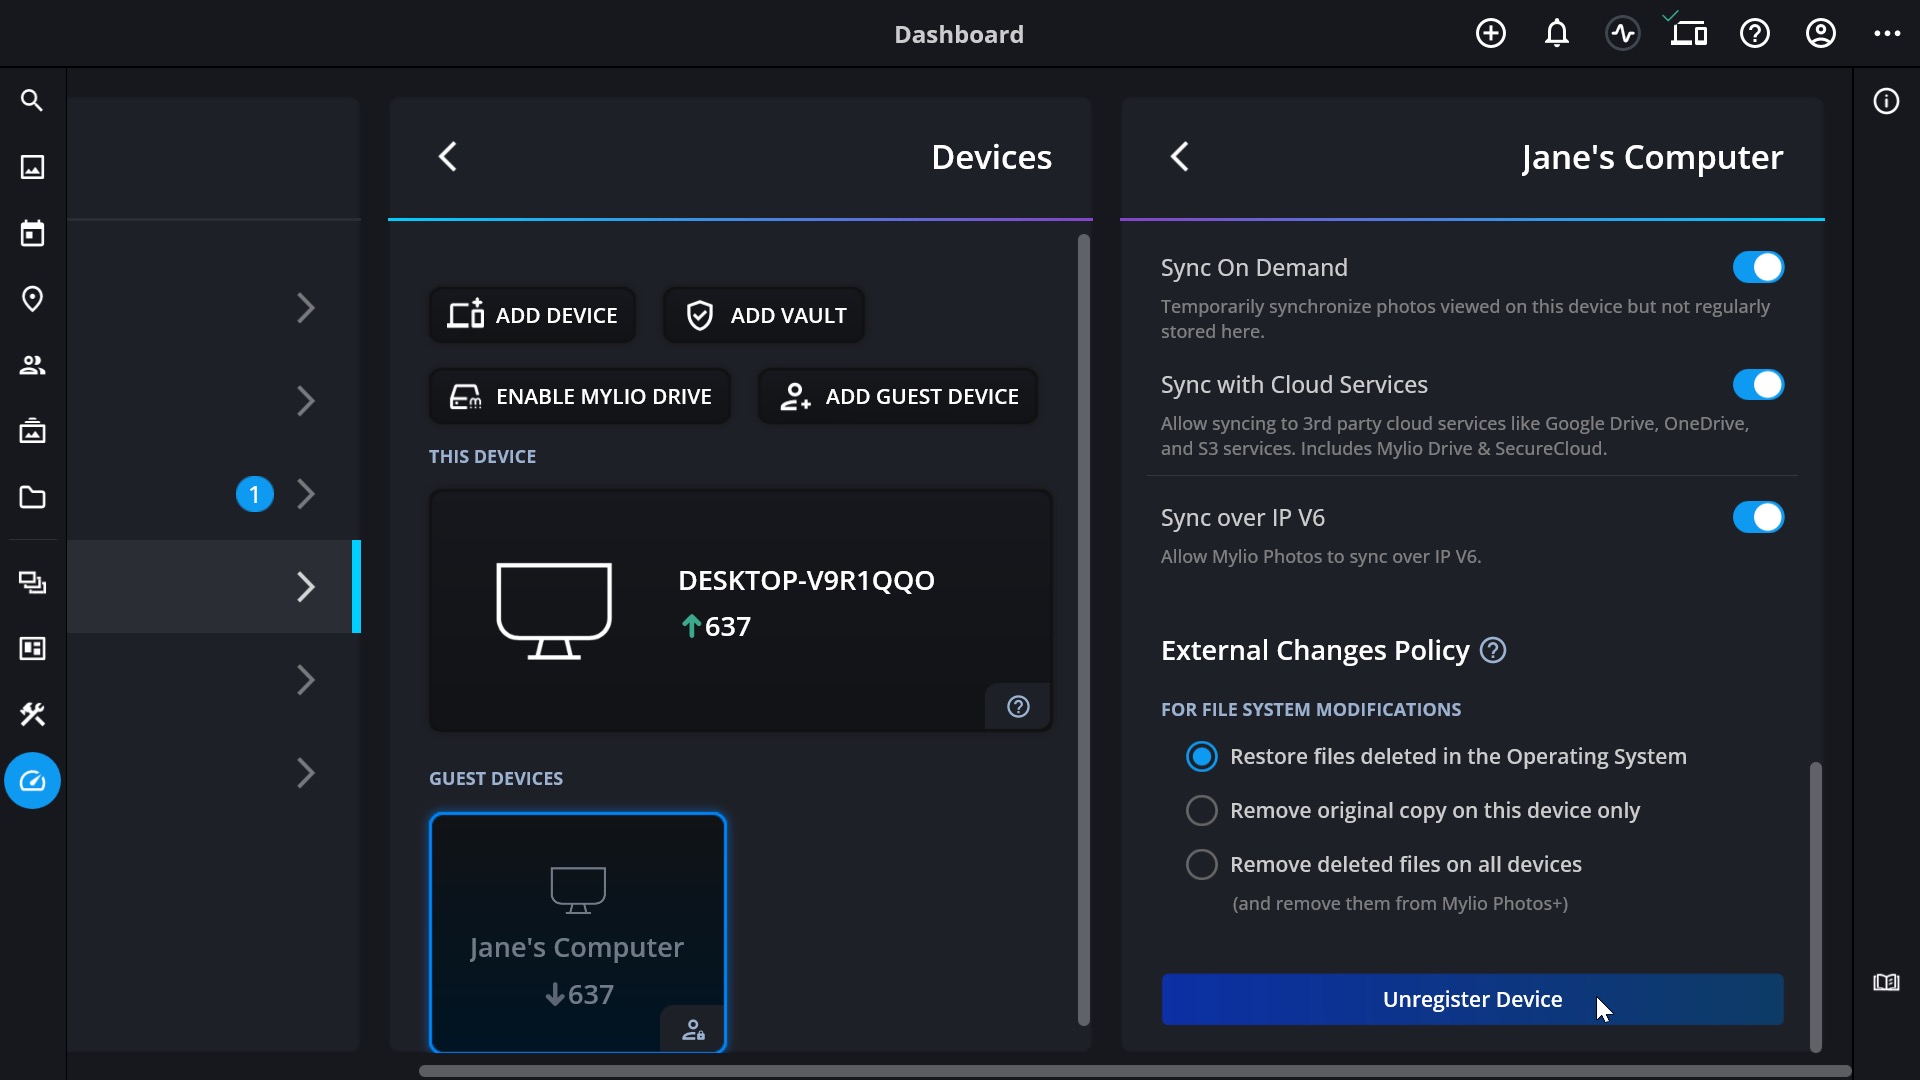Click External Changes Policy help icon
The height and width of the screenshot is (1080, 1920).
point(1493,651)
